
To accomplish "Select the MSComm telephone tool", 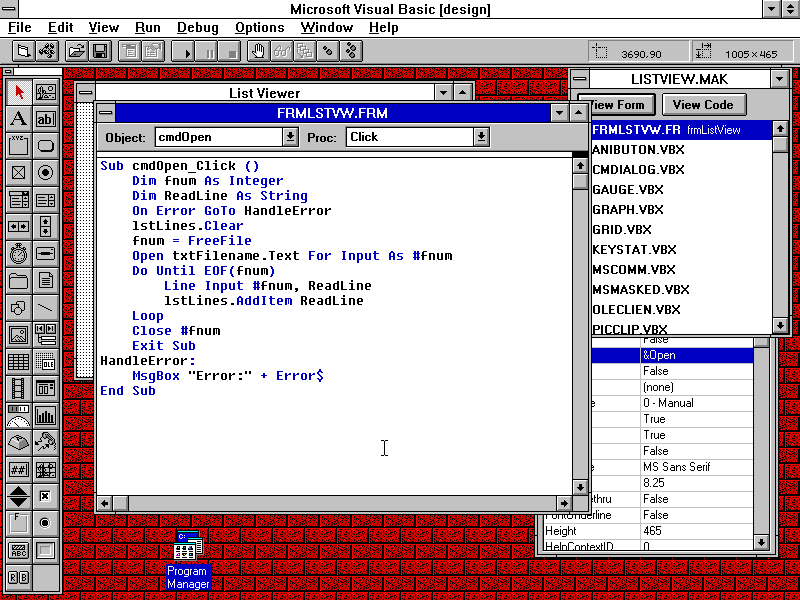I will point(45,442).
